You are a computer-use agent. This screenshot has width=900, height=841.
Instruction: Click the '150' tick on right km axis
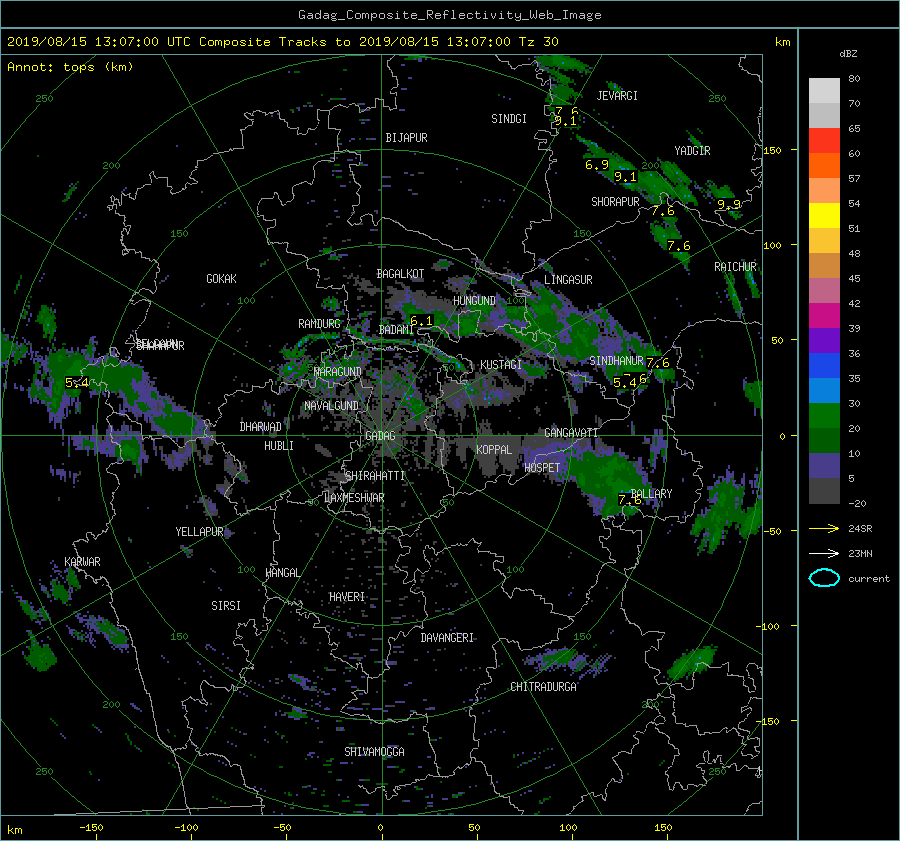(773, 150)
